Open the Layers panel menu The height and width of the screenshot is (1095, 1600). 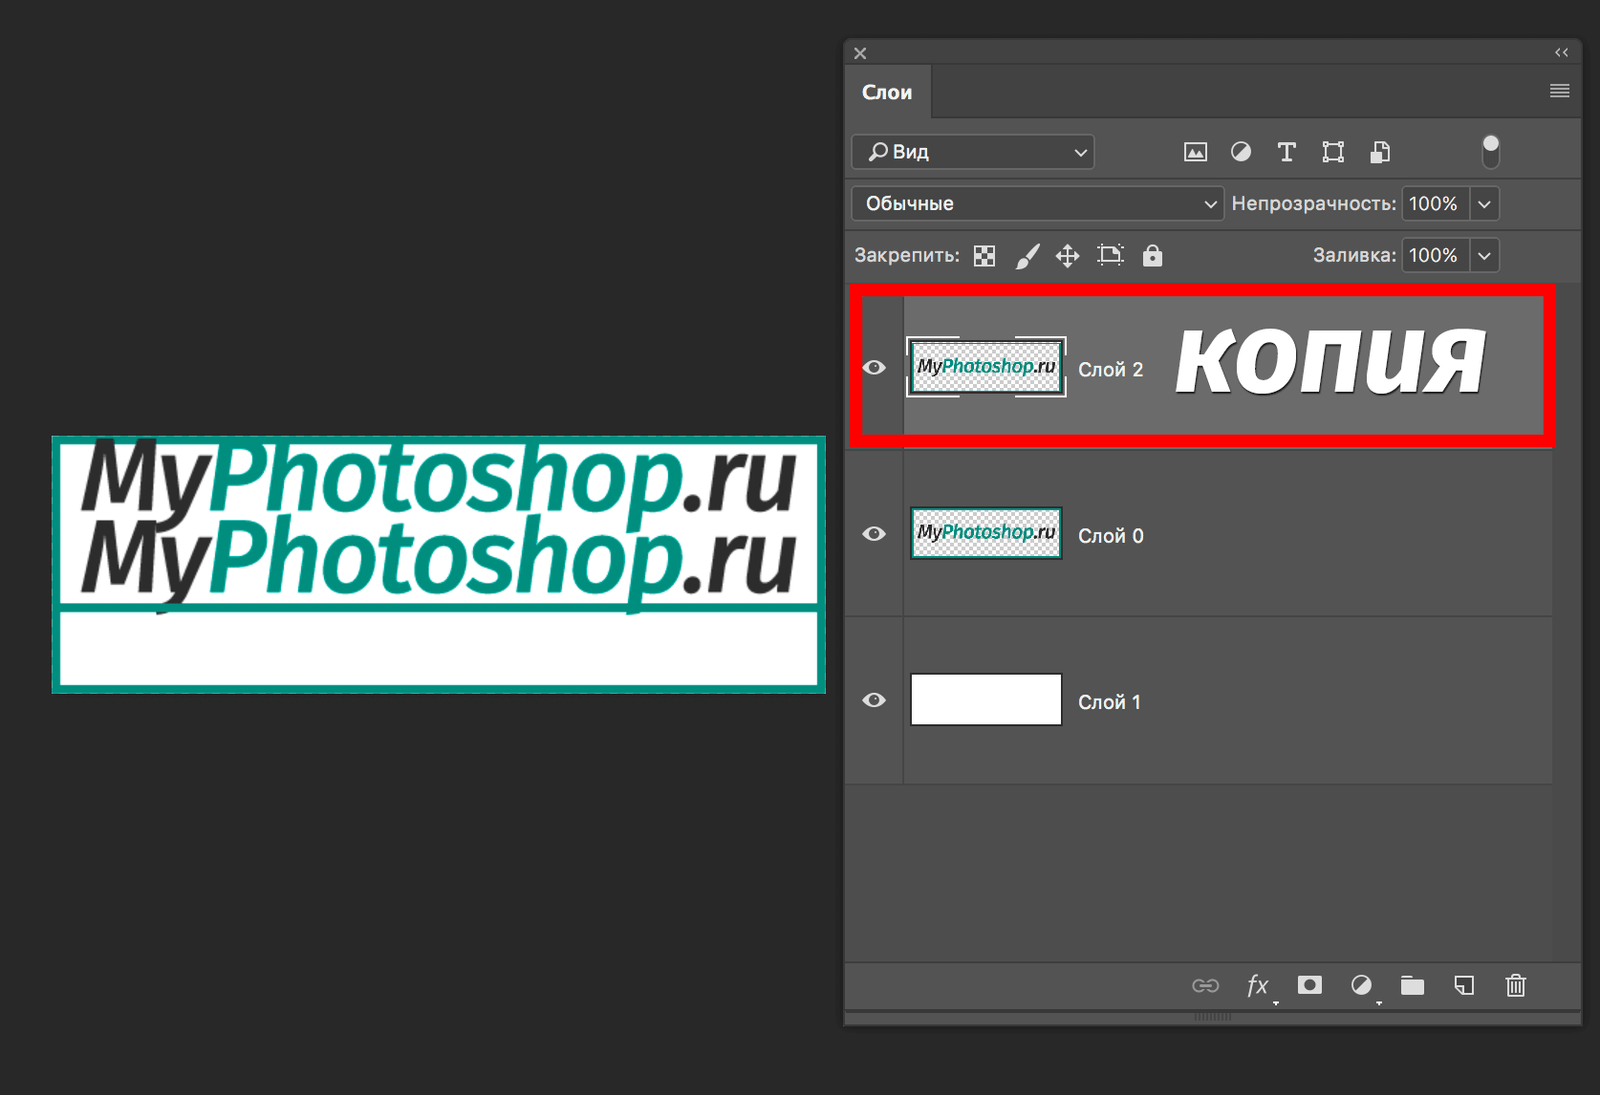[x=1558, y=91]
